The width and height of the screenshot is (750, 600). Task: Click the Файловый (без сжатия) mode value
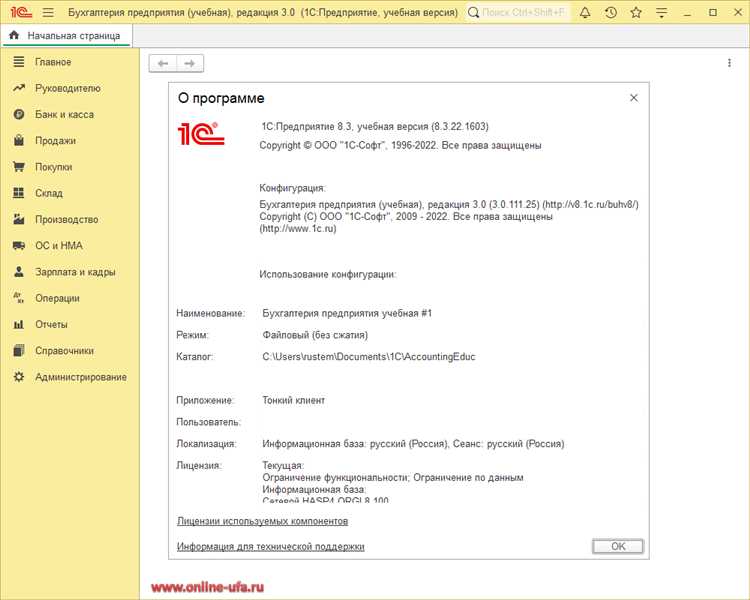point(315,335)
